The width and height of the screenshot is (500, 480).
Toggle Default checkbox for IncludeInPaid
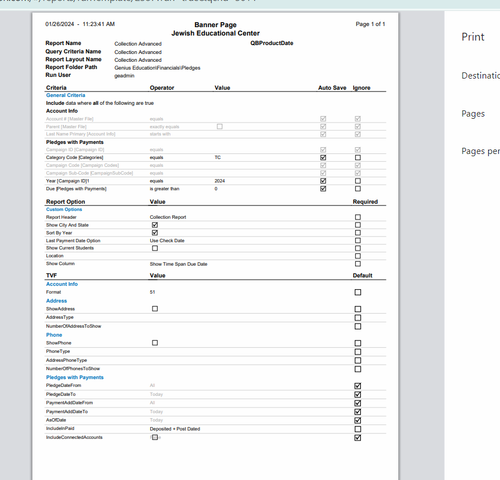click(358, 429)
